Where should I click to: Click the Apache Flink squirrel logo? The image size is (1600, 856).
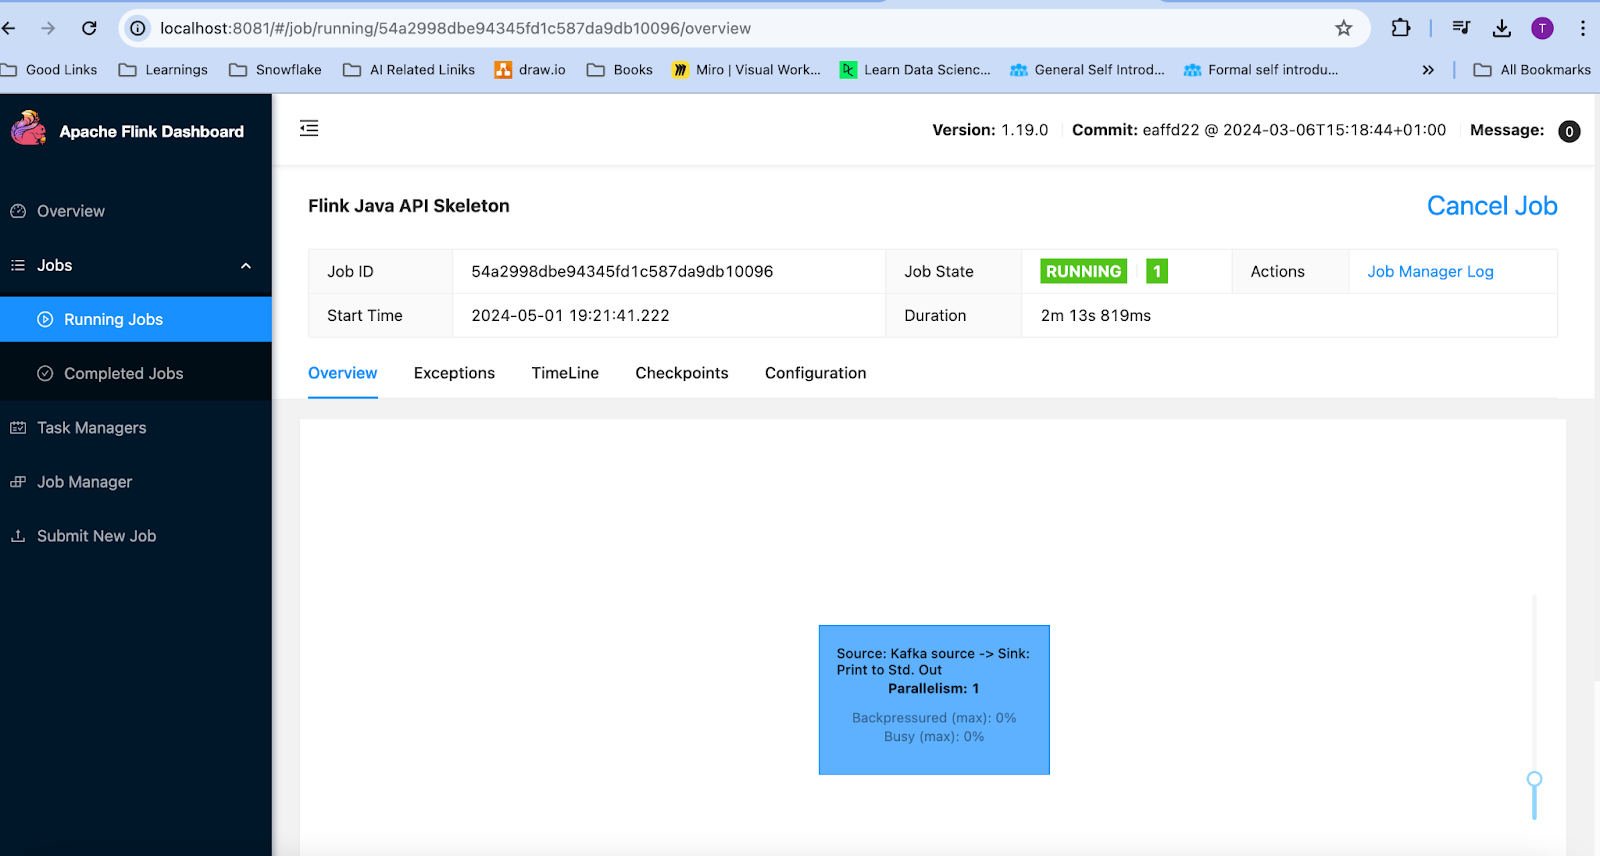tap(29, 129)
